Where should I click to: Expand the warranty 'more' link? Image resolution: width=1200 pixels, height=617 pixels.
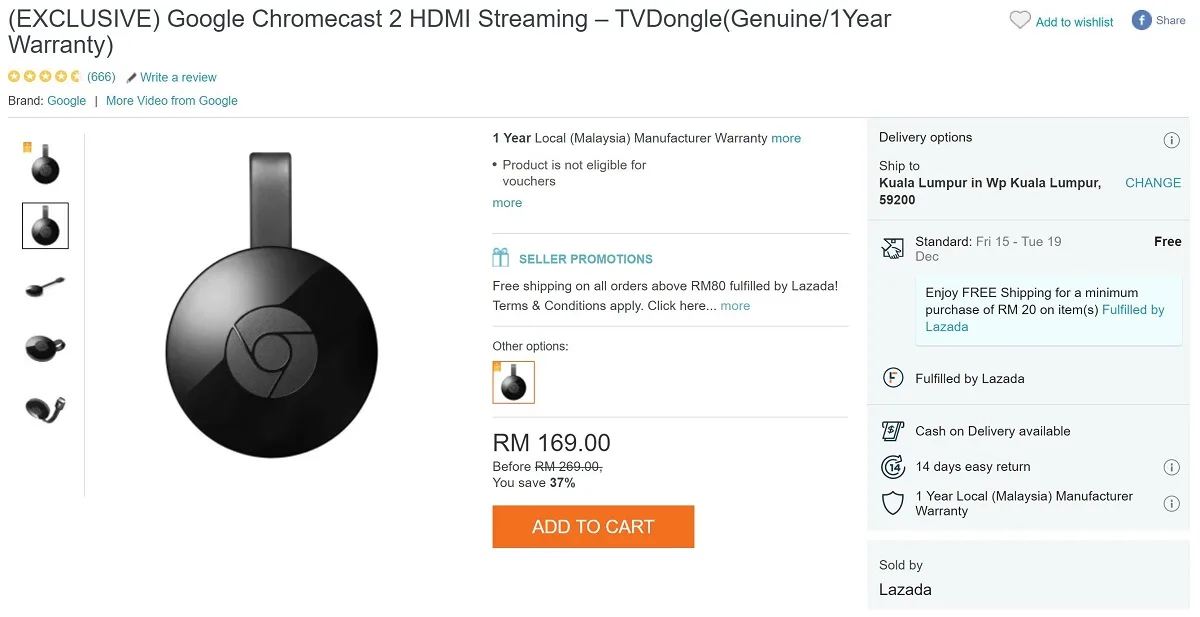[786, 138]
